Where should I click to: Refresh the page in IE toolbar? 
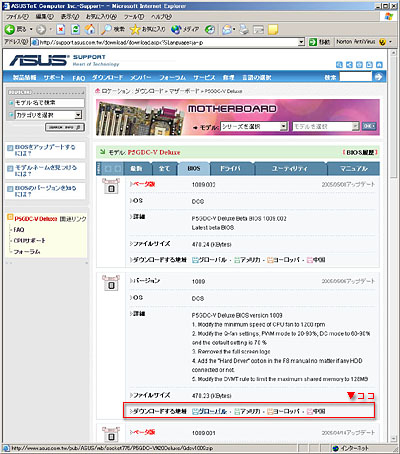coord(76,30)
